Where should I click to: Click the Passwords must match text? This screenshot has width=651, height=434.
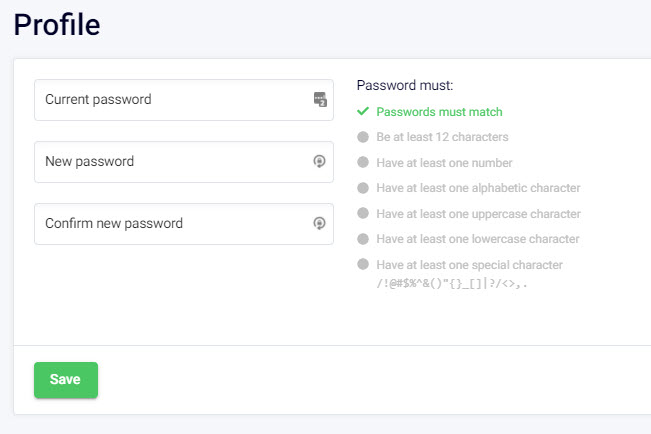pyautogui.click(x=439, y=112)
